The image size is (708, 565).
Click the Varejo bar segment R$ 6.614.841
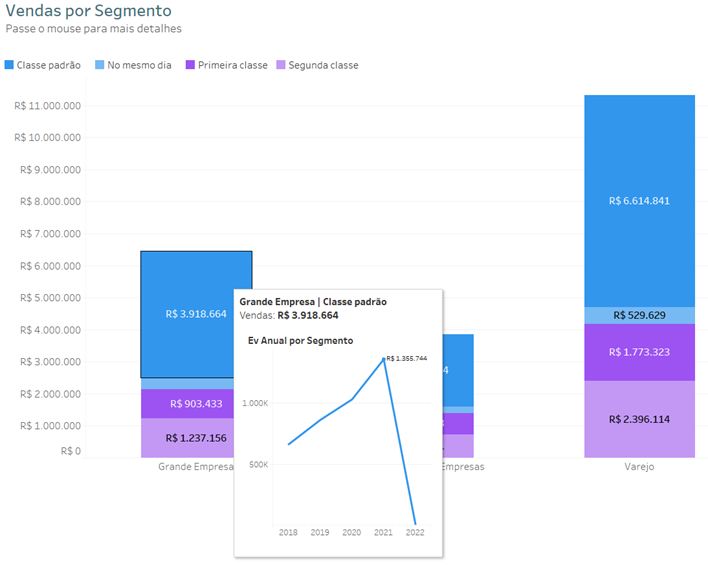(x=639, y=201)
